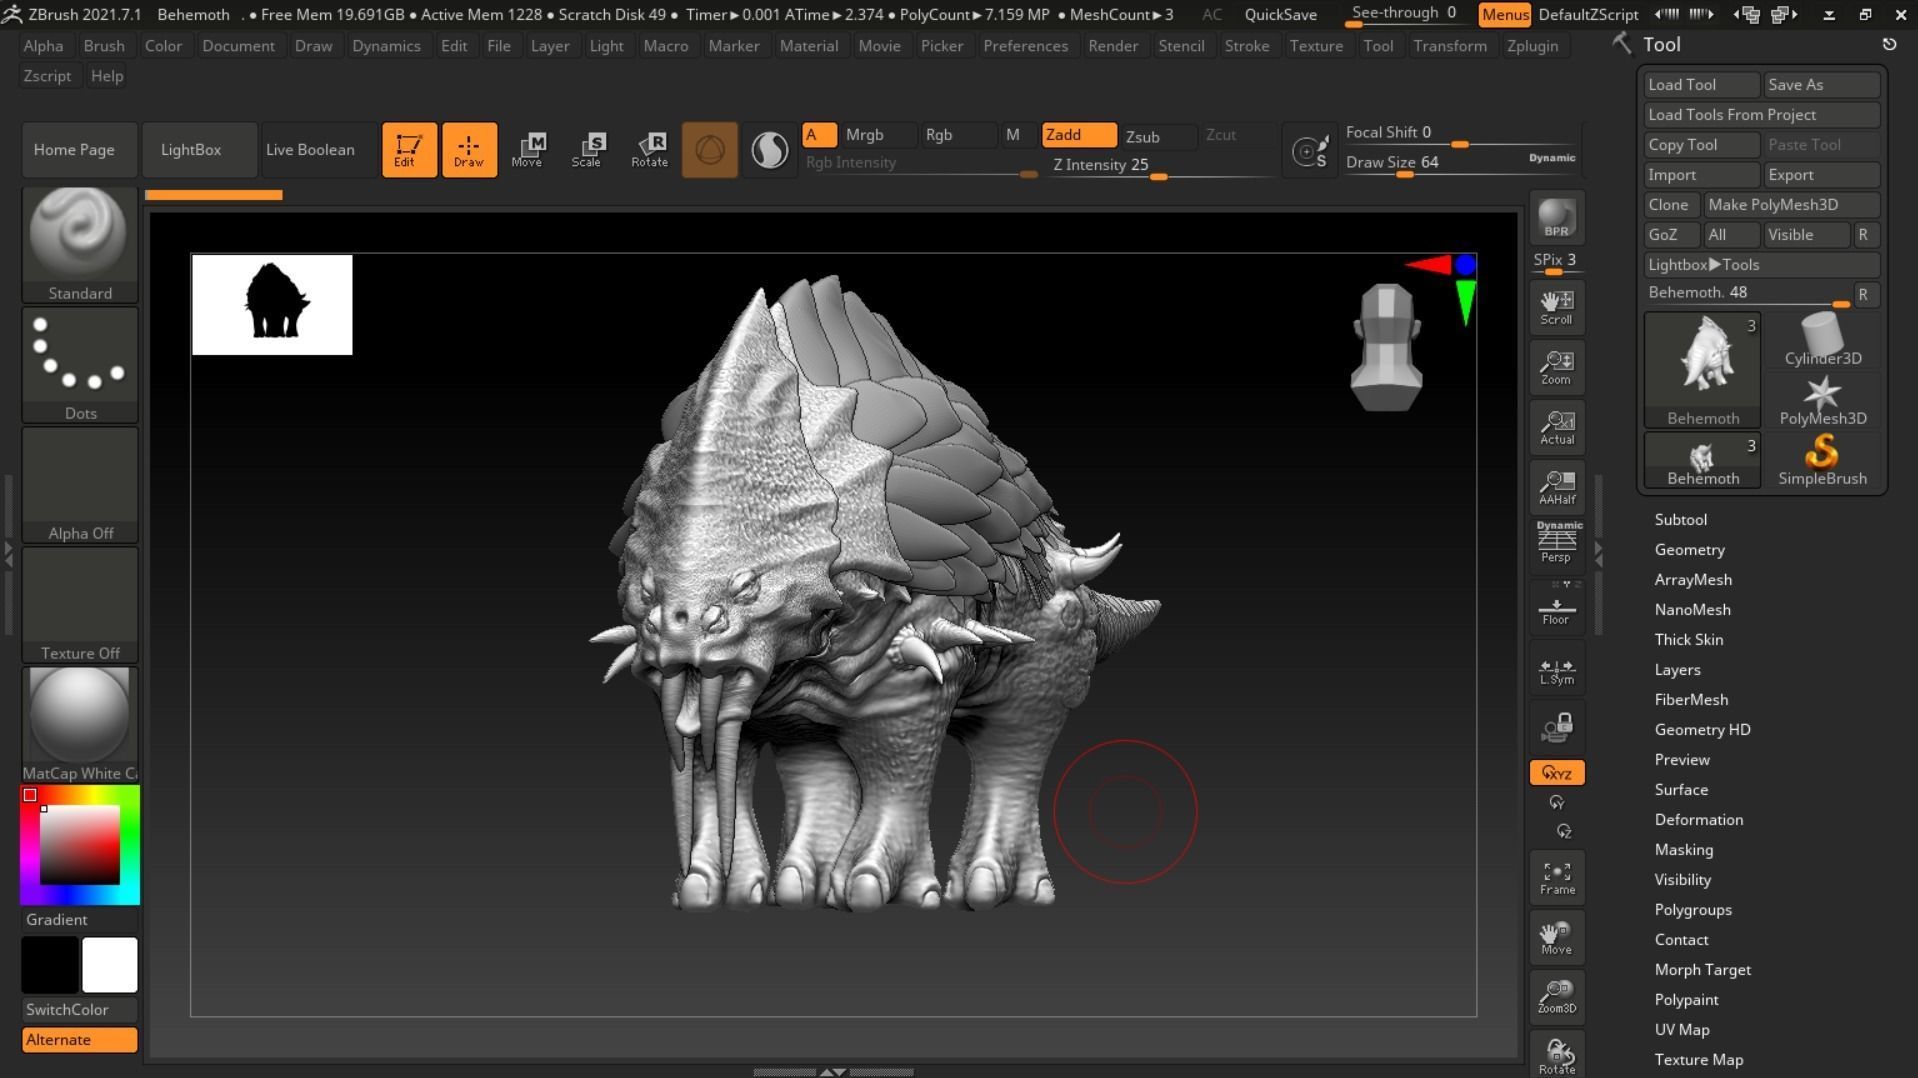Image resolution: width=1918 pixels, height=1078 pixels.
Task: Click the S symmetry draw-size icon
Action: pyautogui.click(x=1310, y=150)
